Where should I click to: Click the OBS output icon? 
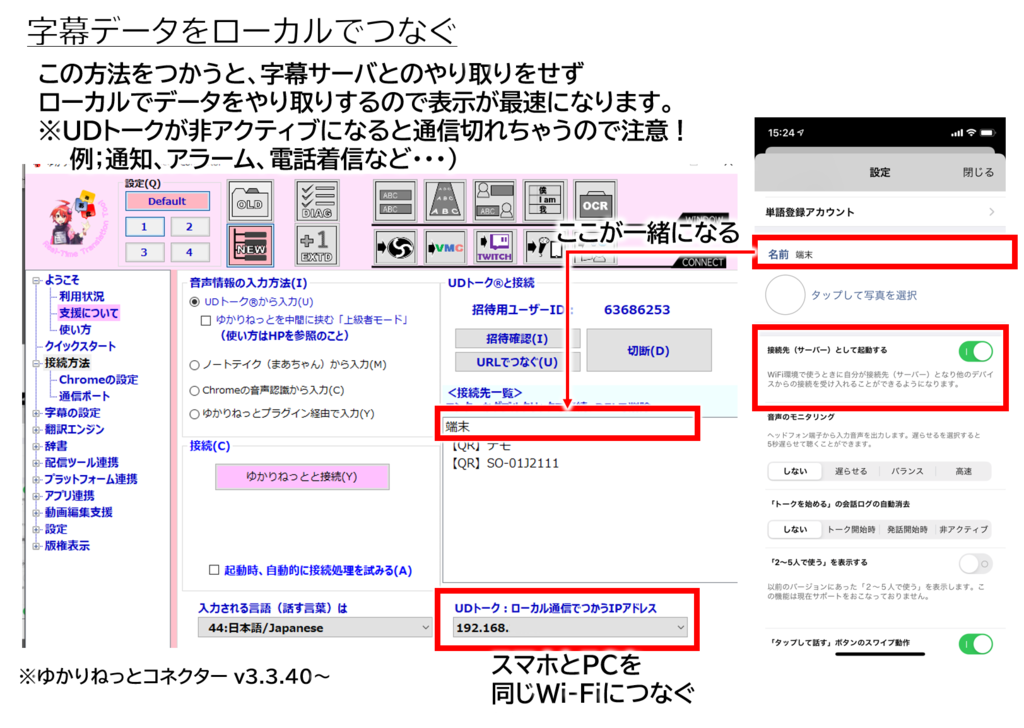tap(396, 247)
